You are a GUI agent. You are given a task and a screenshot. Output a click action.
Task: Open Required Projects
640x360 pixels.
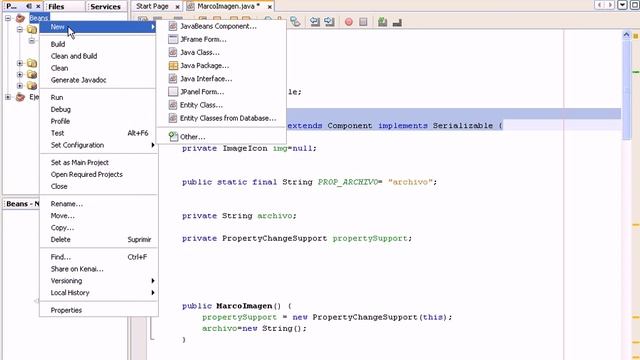[x=98, y=174]
